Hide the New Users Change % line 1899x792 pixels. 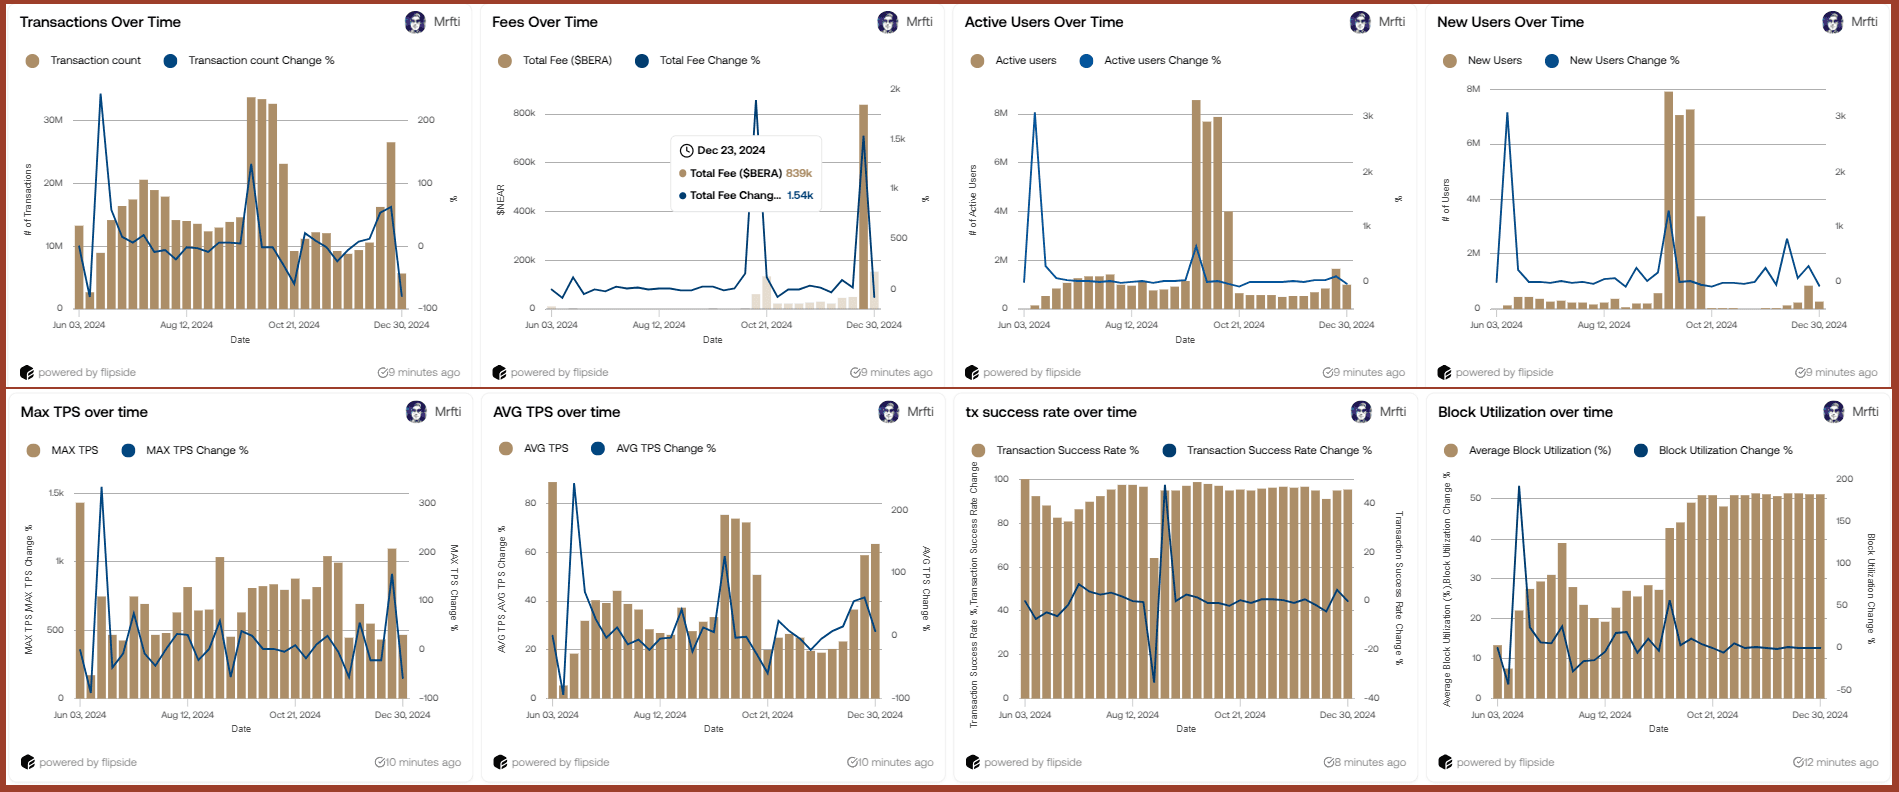click(x=1612, y=61)
